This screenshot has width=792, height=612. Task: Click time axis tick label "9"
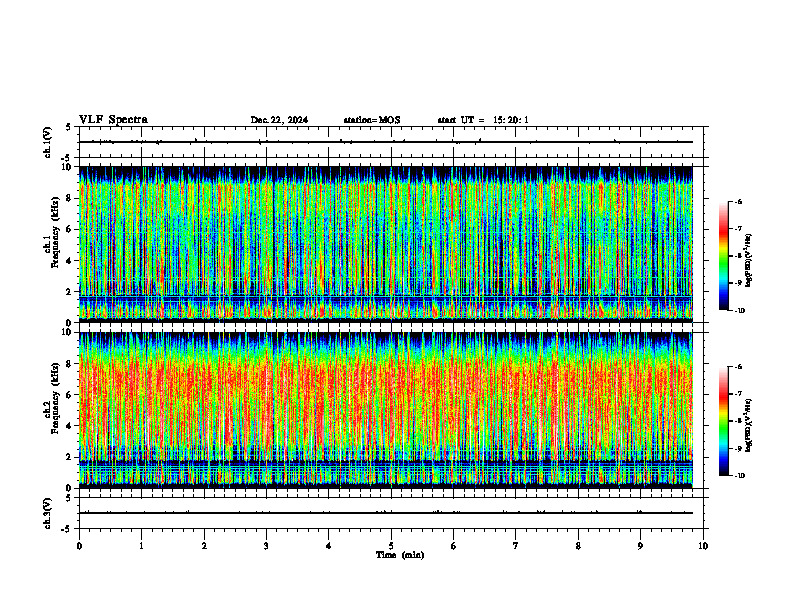point(640,546)
